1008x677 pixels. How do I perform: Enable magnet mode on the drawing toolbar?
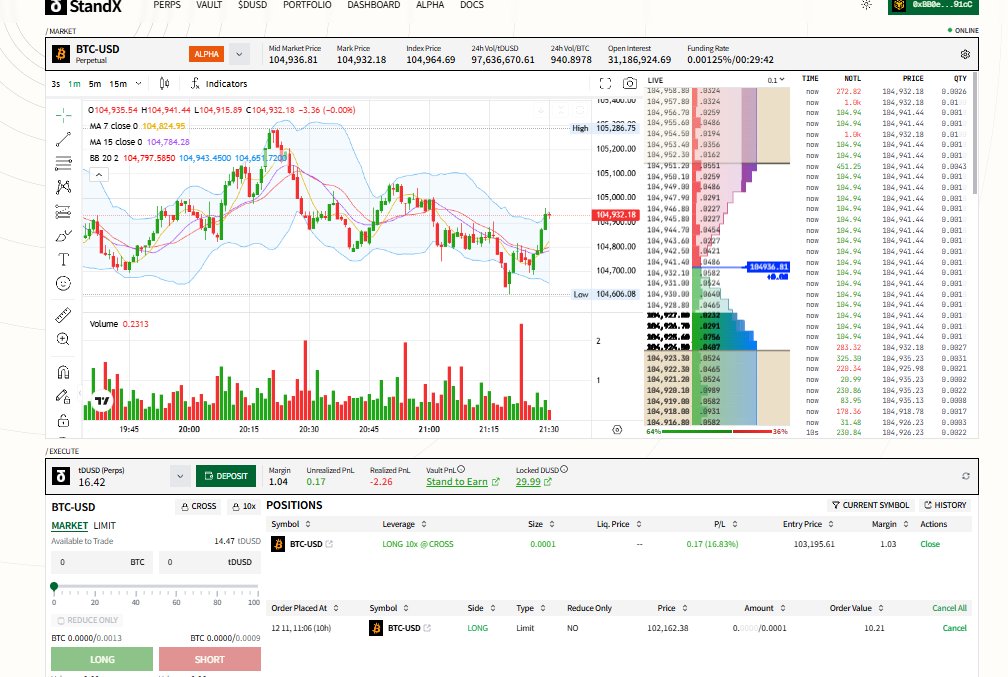pyautogui.click(x=63, y=371)
